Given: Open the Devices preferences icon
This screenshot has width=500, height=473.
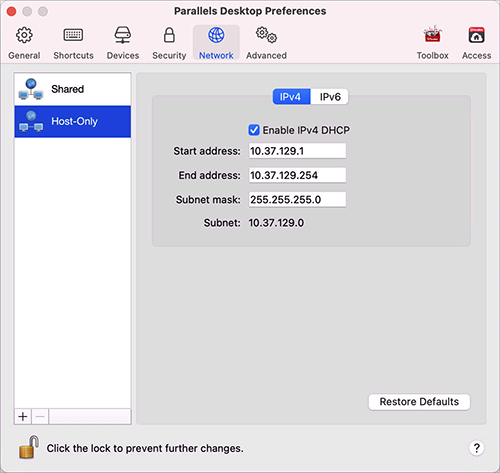Looking at the screenshot, I should click(123, 35).
